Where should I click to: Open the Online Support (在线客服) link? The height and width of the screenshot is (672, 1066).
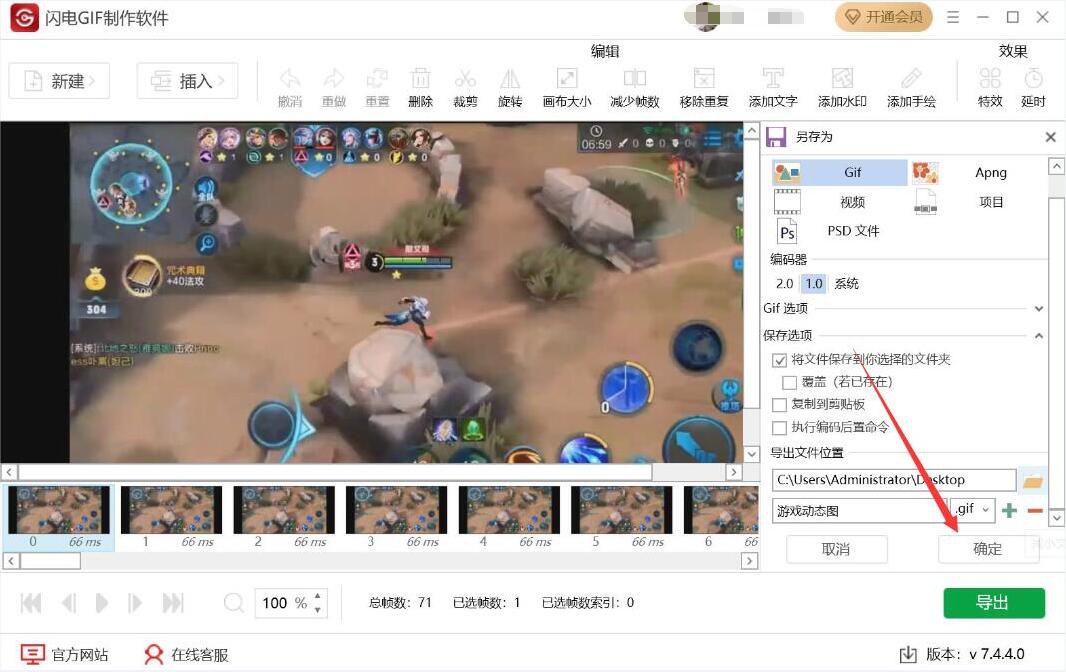tap(186, 654)
